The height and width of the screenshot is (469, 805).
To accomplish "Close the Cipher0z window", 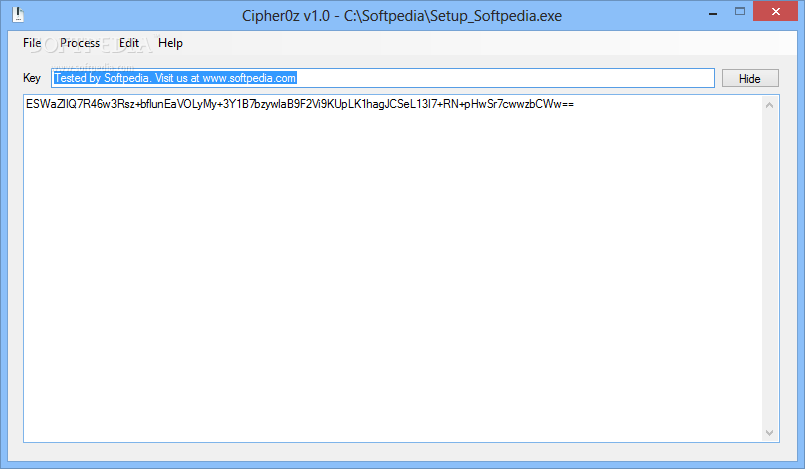I will coord(776,11).
